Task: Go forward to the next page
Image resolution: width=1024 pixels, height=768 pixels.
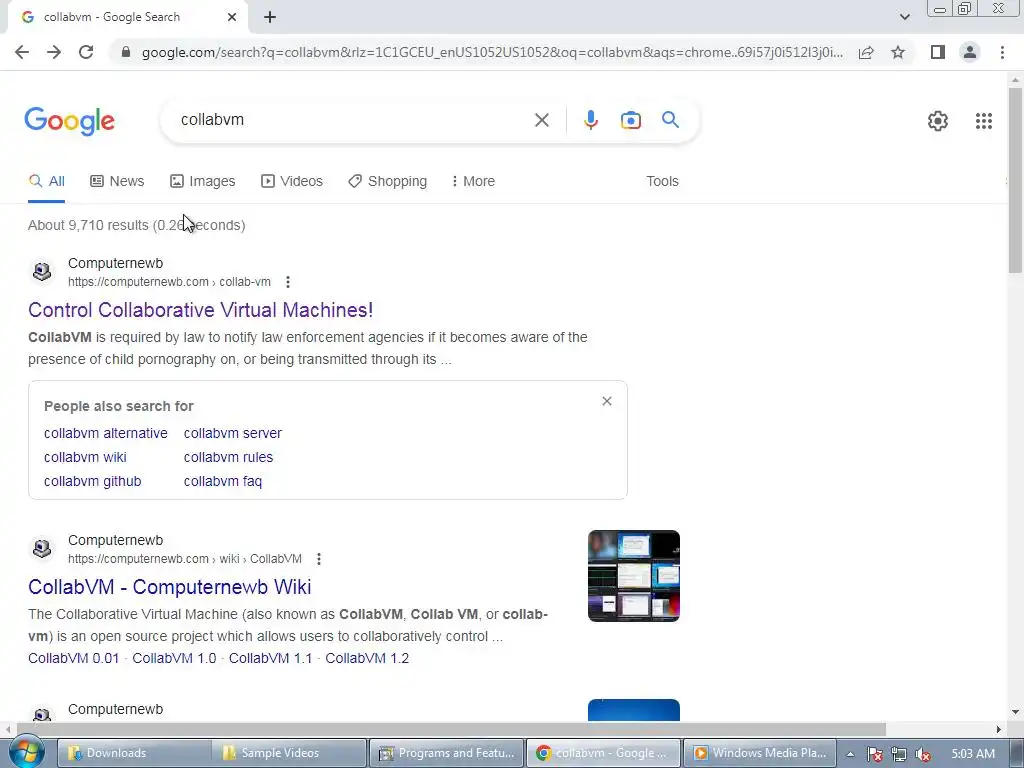Action: [54, 52]
